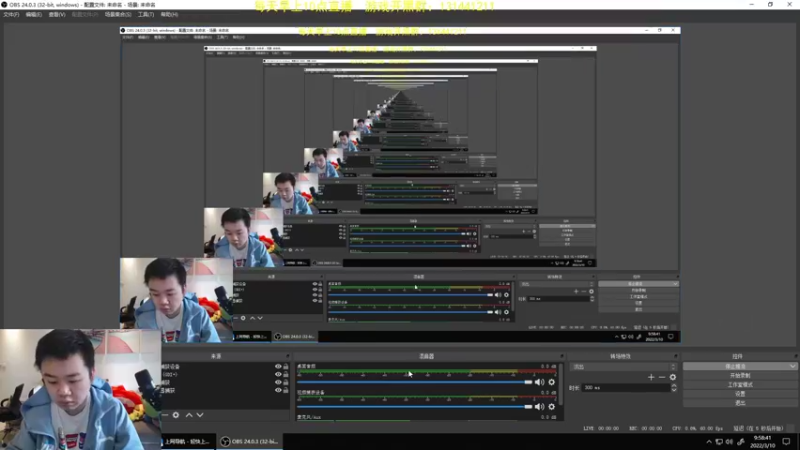This screenshot has height=450, width=800.
Task: Open 设置 settings button in controls
Action: (x=740, y=394)
